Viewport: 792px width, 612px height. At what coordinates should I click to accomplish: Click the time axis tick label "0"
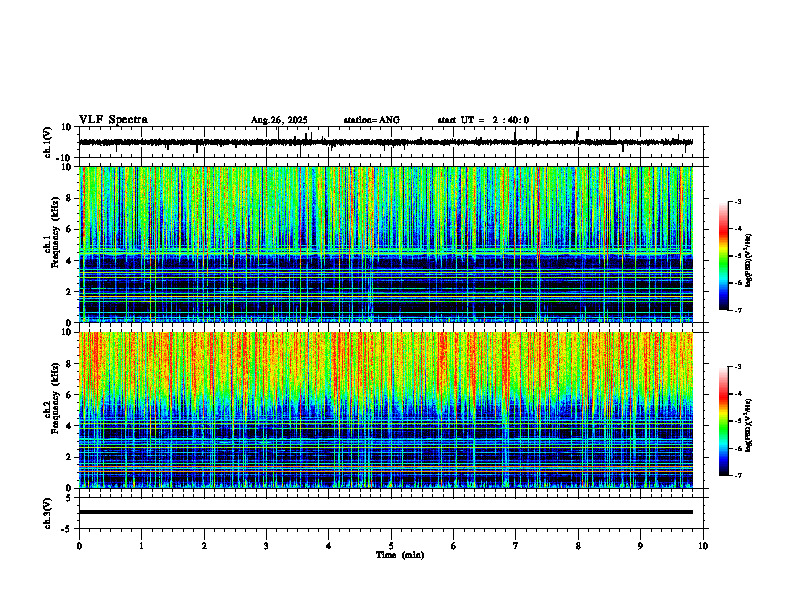coord(79,546)
